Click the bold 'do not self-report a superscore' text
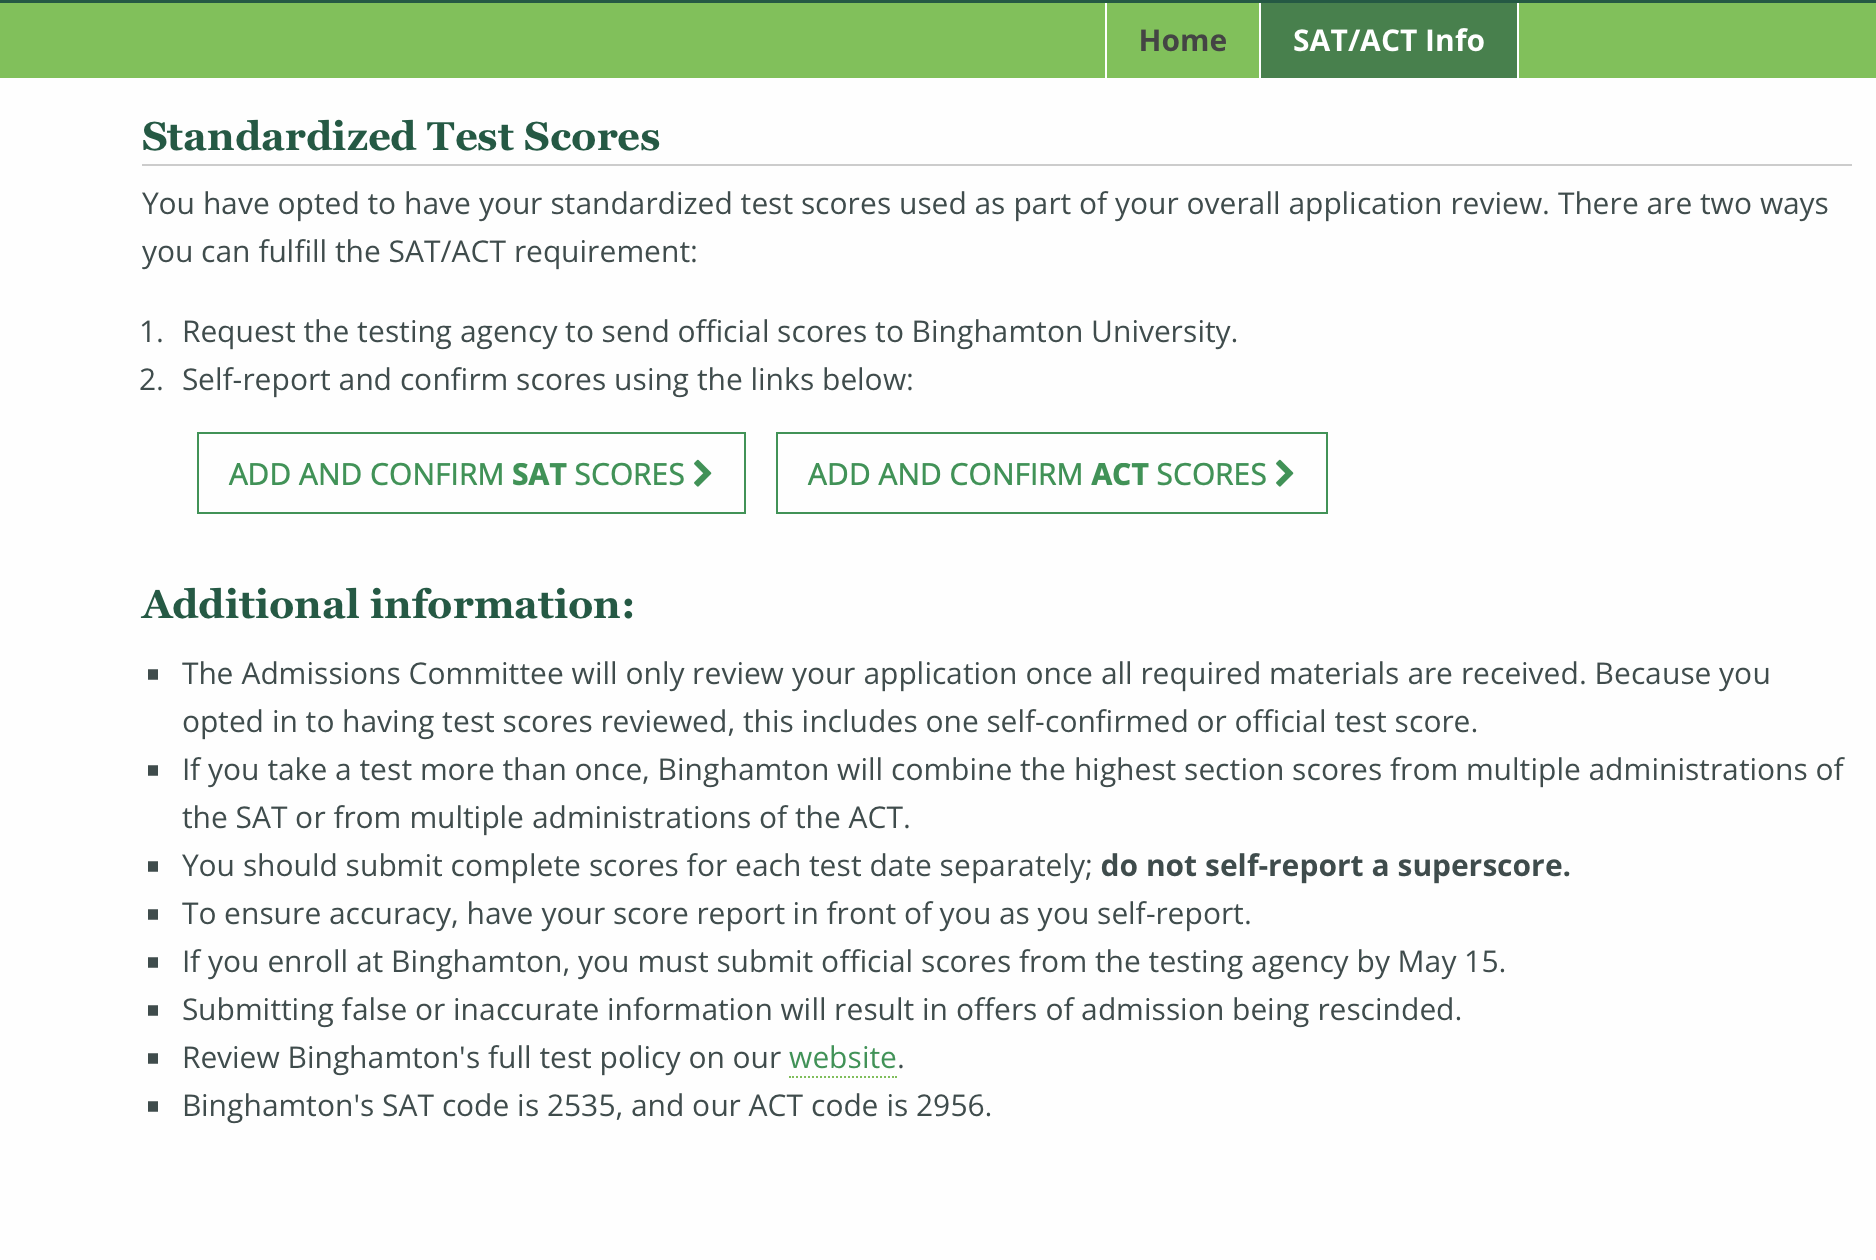The height and width of the screenshot is (1260, 1876). point(1335,865)
